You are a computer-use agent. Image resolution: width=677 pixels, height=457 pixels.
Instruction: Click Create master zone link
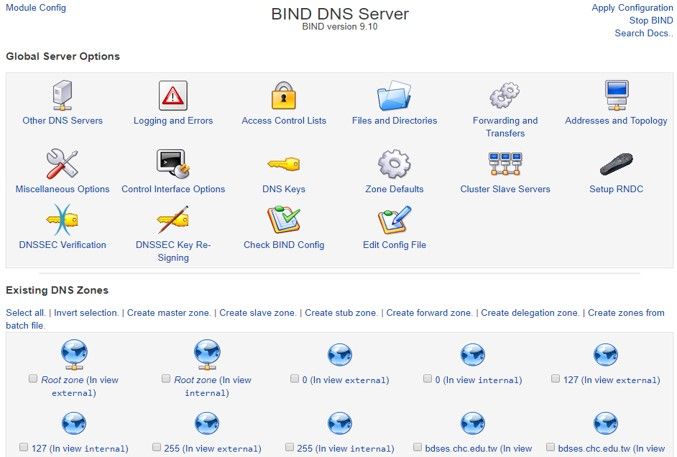pos(169,313)
